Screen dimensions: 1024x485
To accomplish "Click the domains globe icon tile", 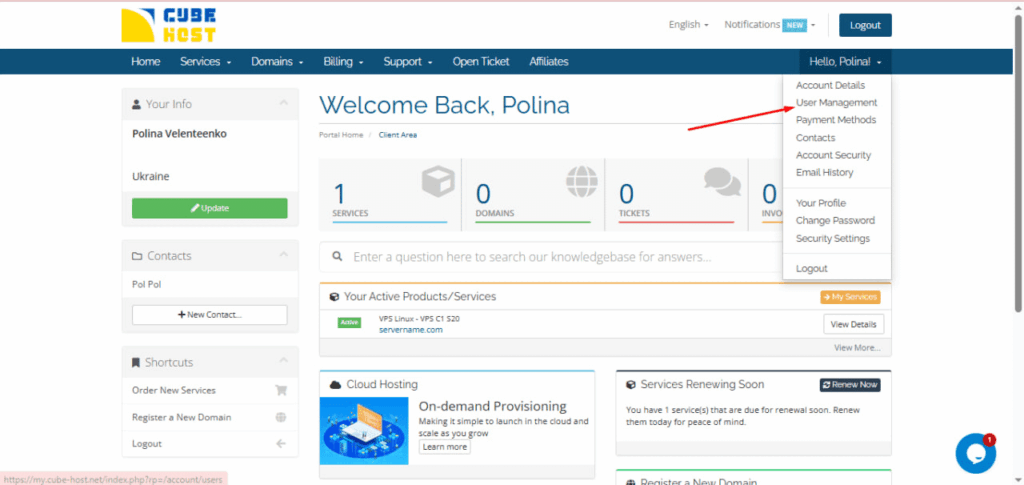I will point(580,183).
